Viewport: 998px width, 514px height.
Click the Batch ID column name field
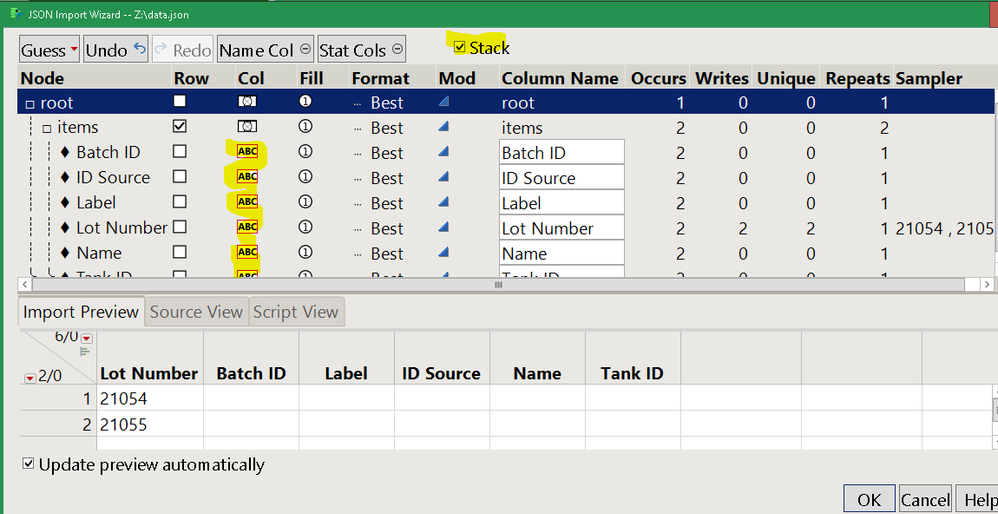pyautogui.click(x=561, y=152)
